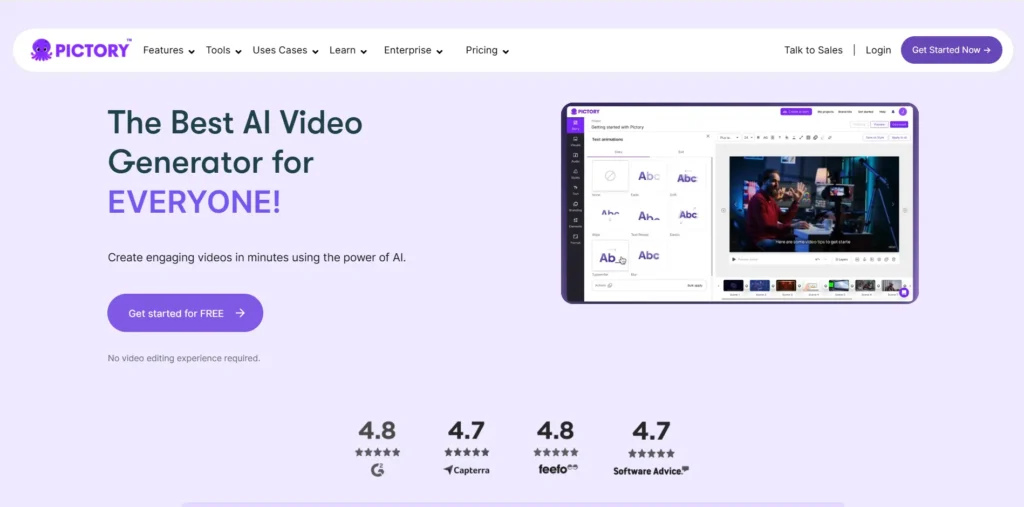Viewport: 1024px width, 507px height.
Task: Click the Login link
Action: tap(878, 50)
